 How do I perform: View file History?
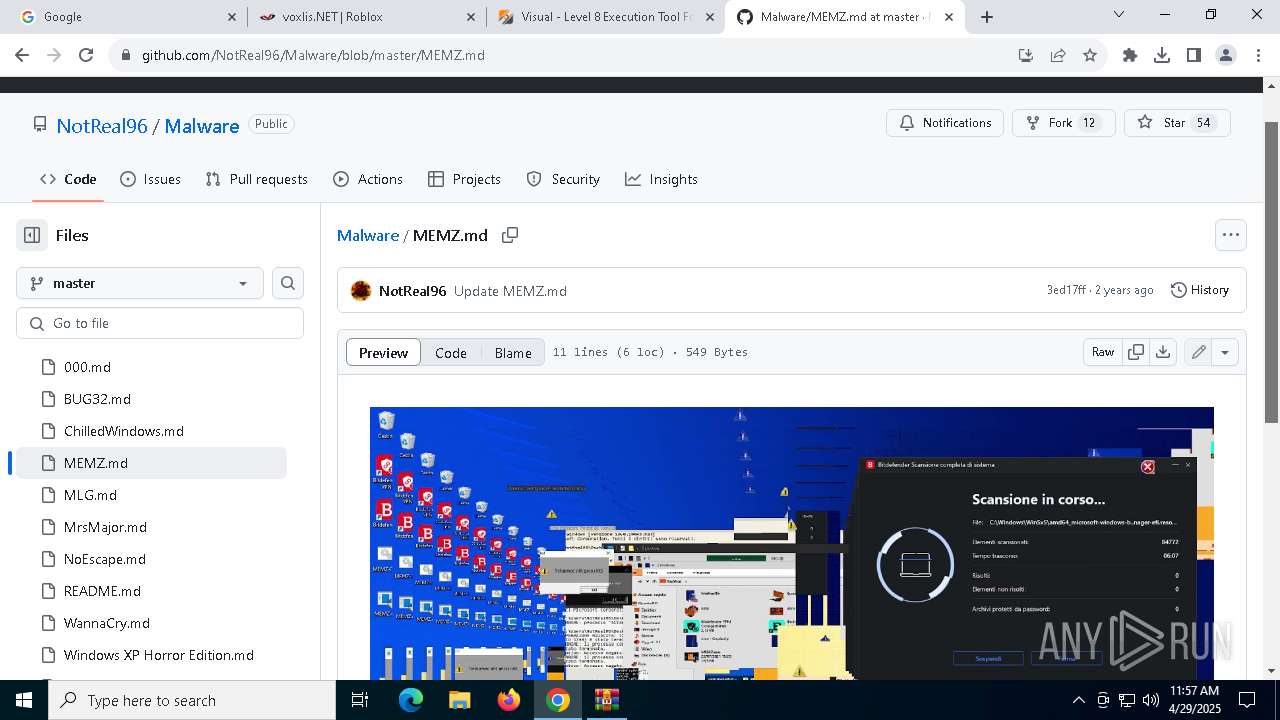(x=1200, y=290)
